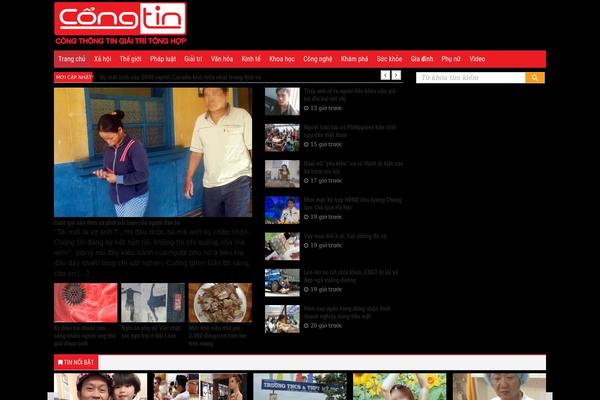Open the Video section

click(x=477, y=59)
